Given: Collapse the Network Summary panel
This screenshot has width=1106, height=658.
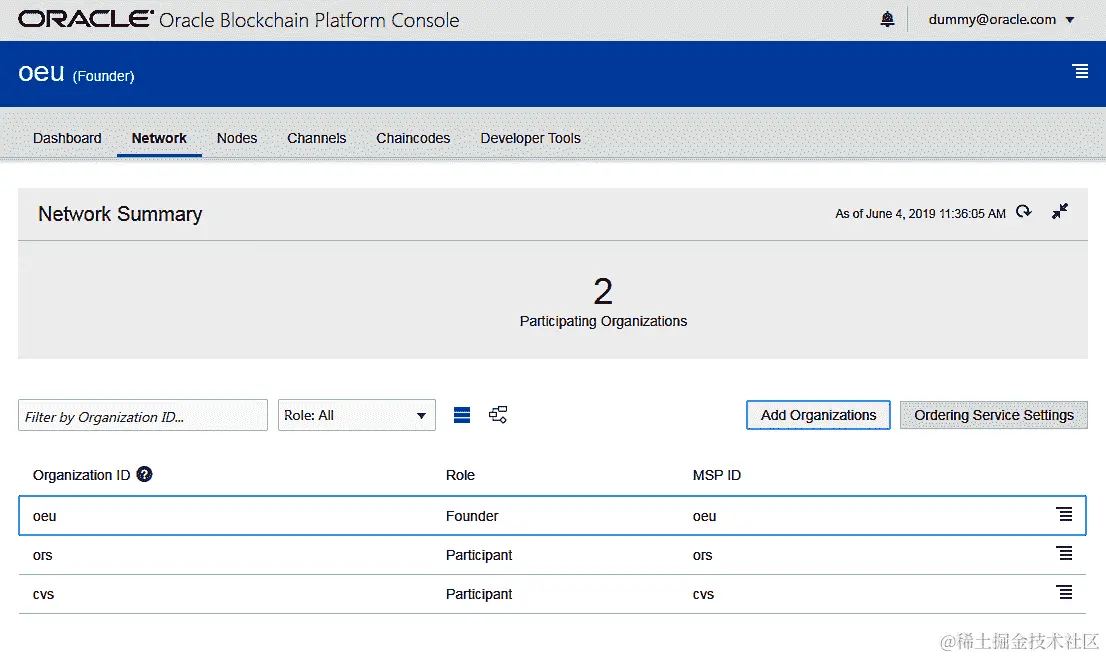Looking at the screenshot, I should 1059,212.
